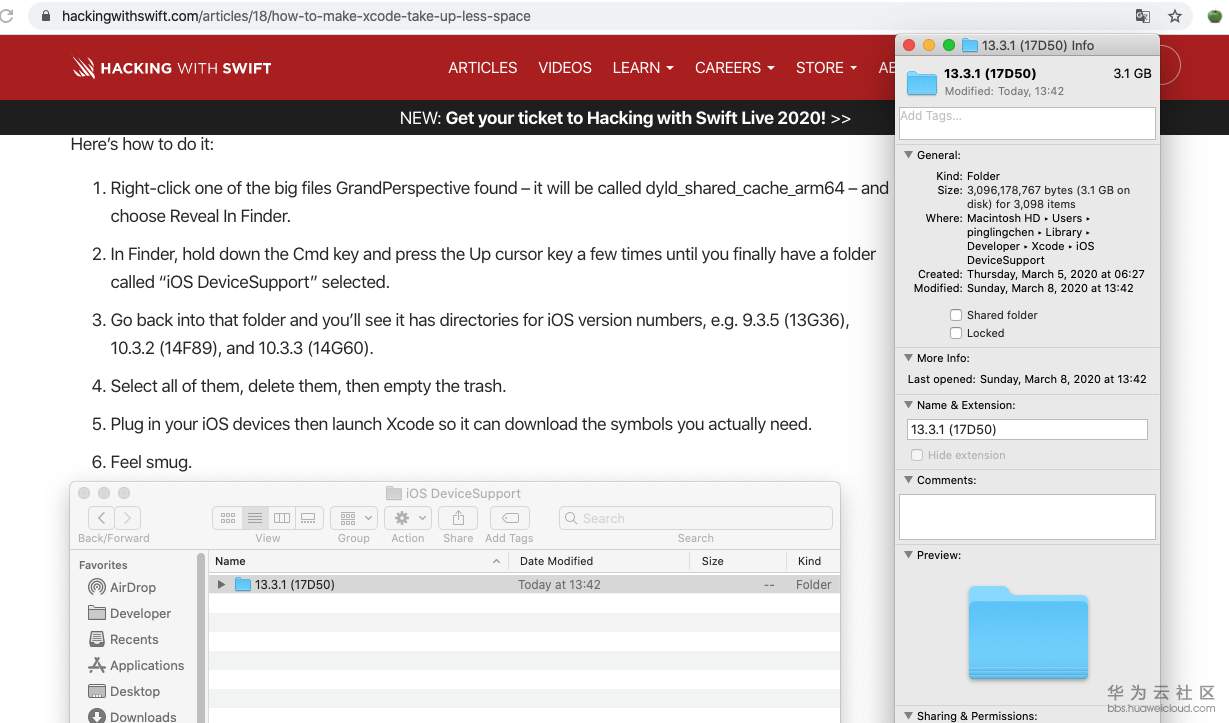The height and width of the screenshot is (723, 1229).
Task: Select Recents in Finder sidebar
Action: point(123,640)
